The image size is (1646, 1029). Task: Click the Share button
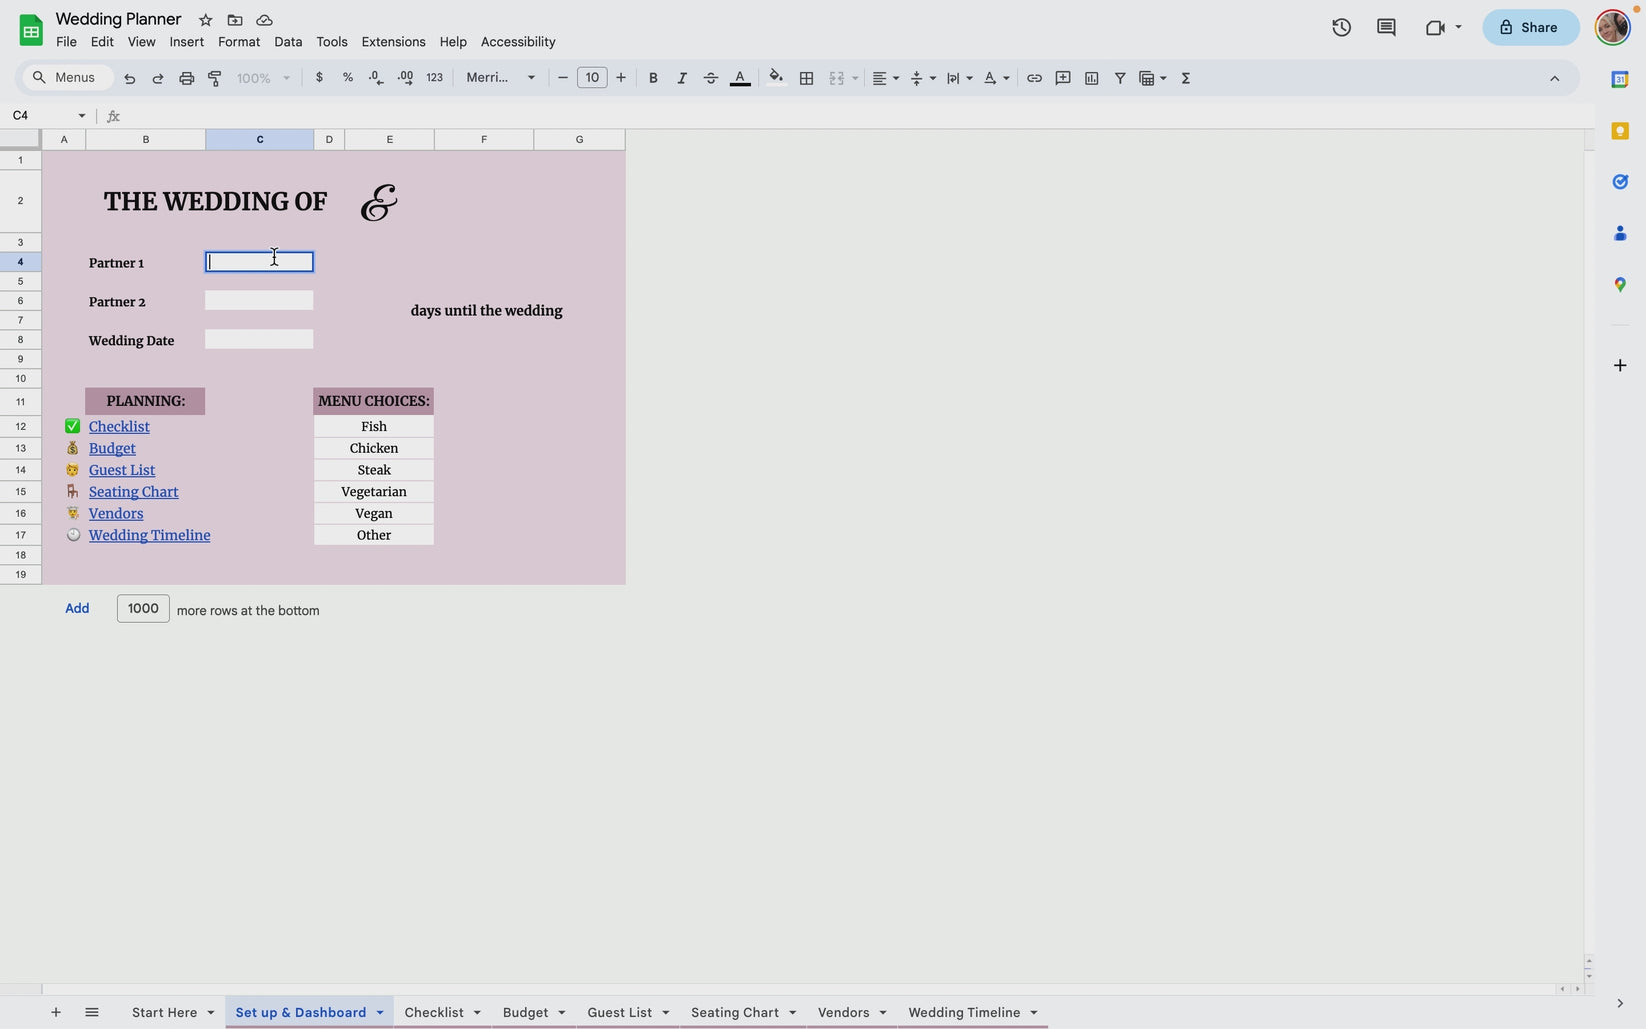tap(1529, 28)
